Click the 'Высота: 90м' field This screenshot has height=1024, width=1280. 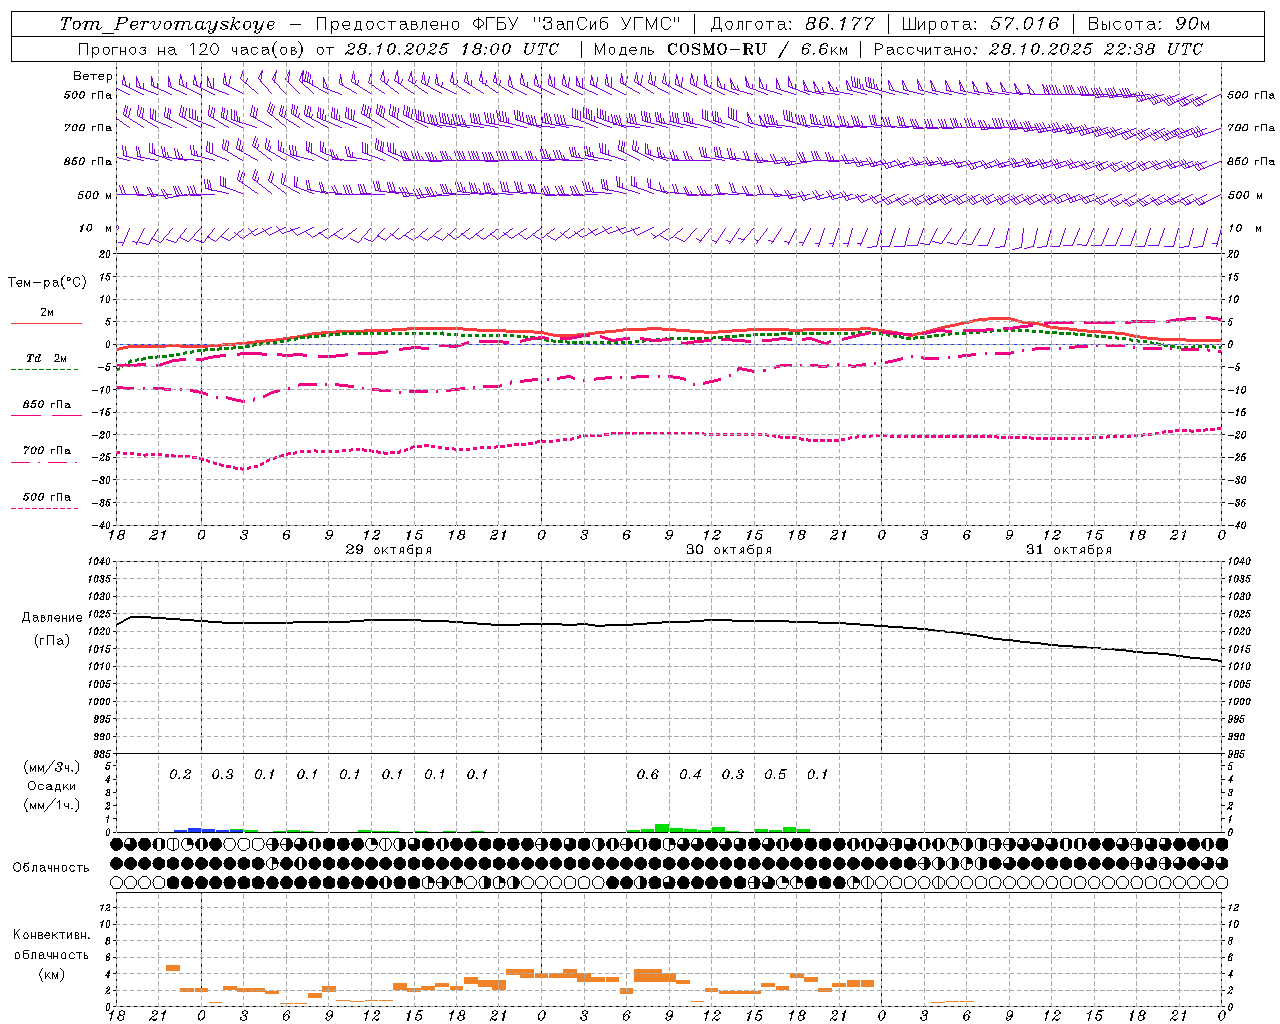pyautogui.click(x=1148, y=24)
